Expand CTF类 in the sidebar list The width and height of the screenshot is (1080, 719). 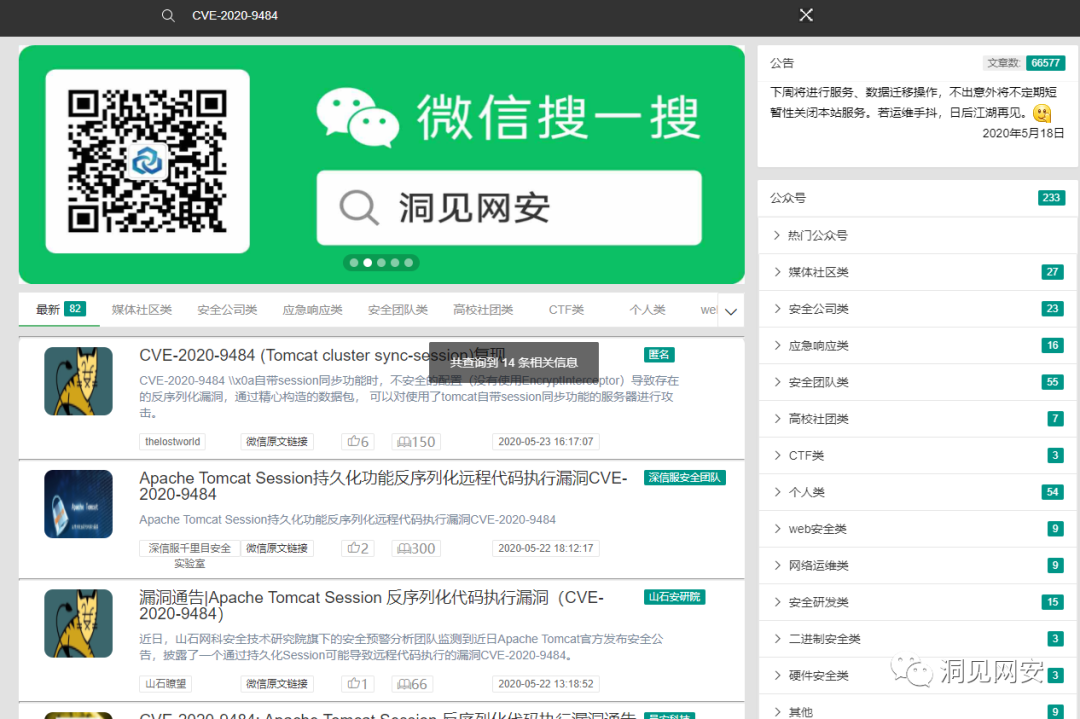point(917,455)
